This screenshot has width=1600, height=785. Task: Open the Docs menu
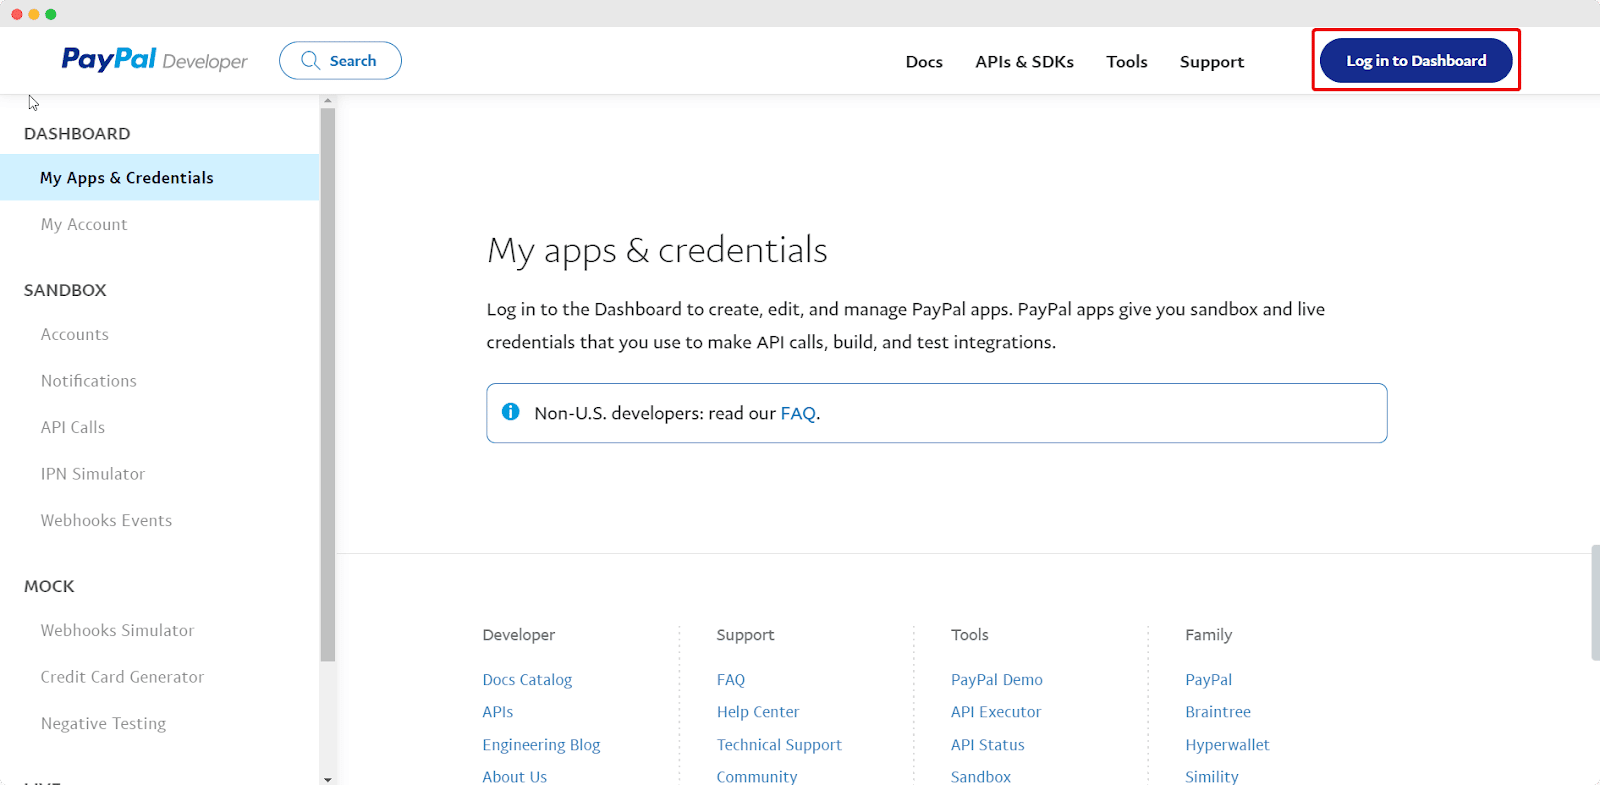coord(924,62)
